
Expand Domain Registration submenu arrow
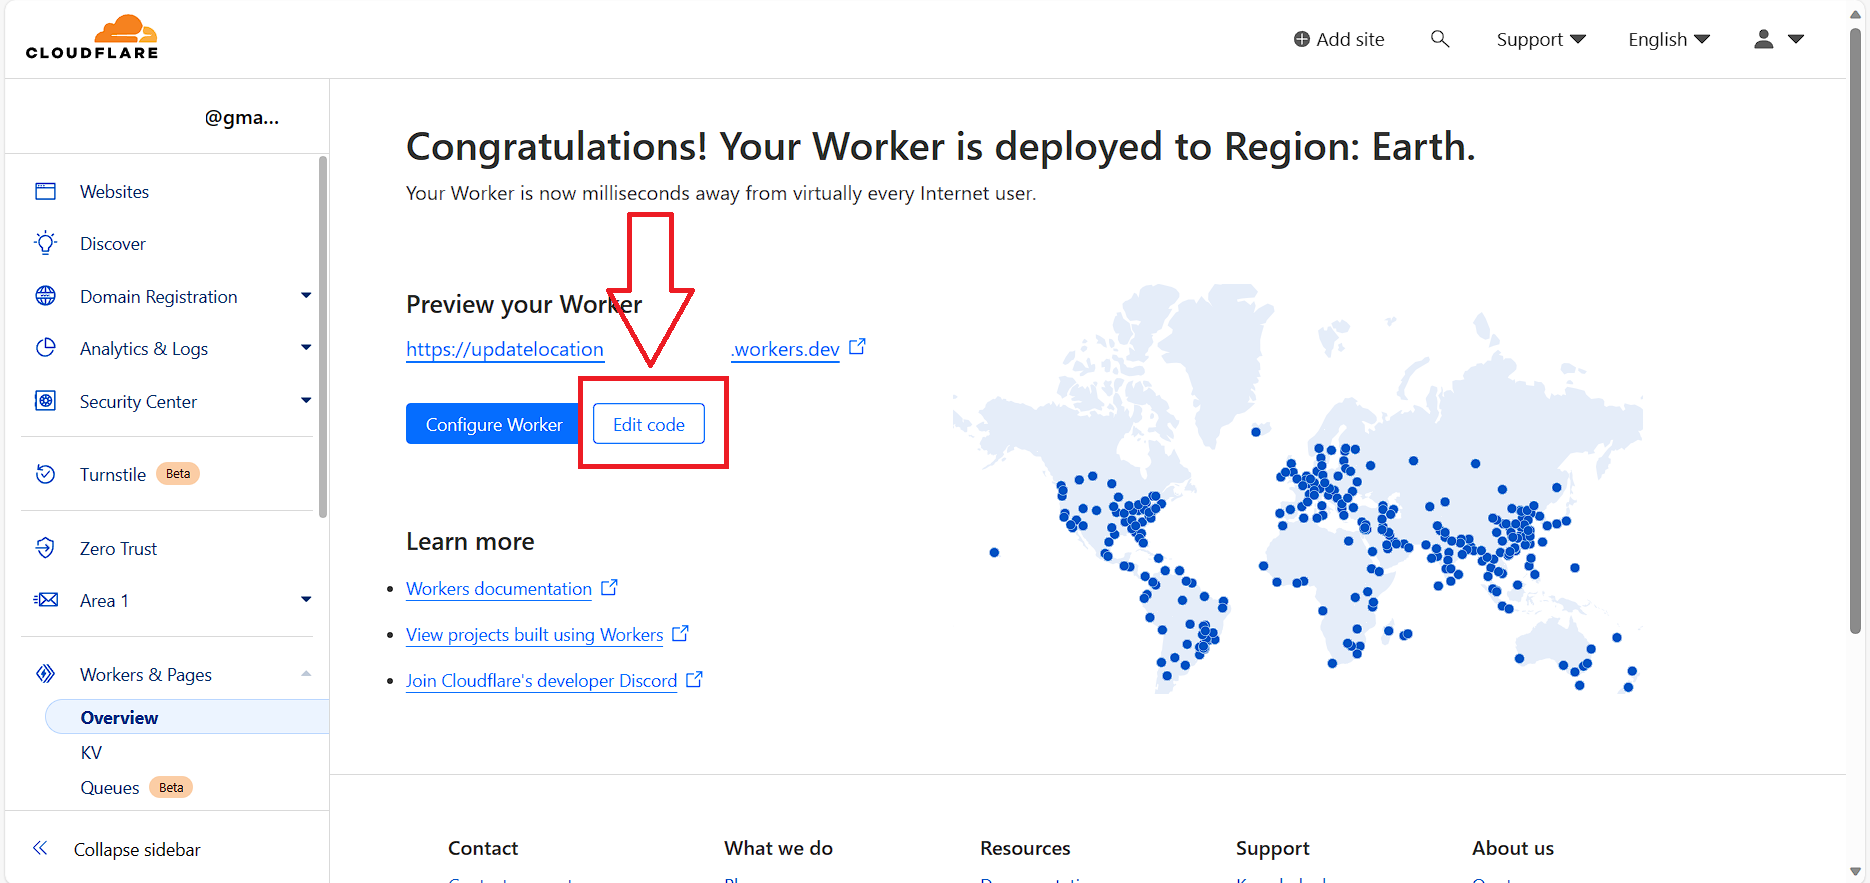tap(306, 295)
